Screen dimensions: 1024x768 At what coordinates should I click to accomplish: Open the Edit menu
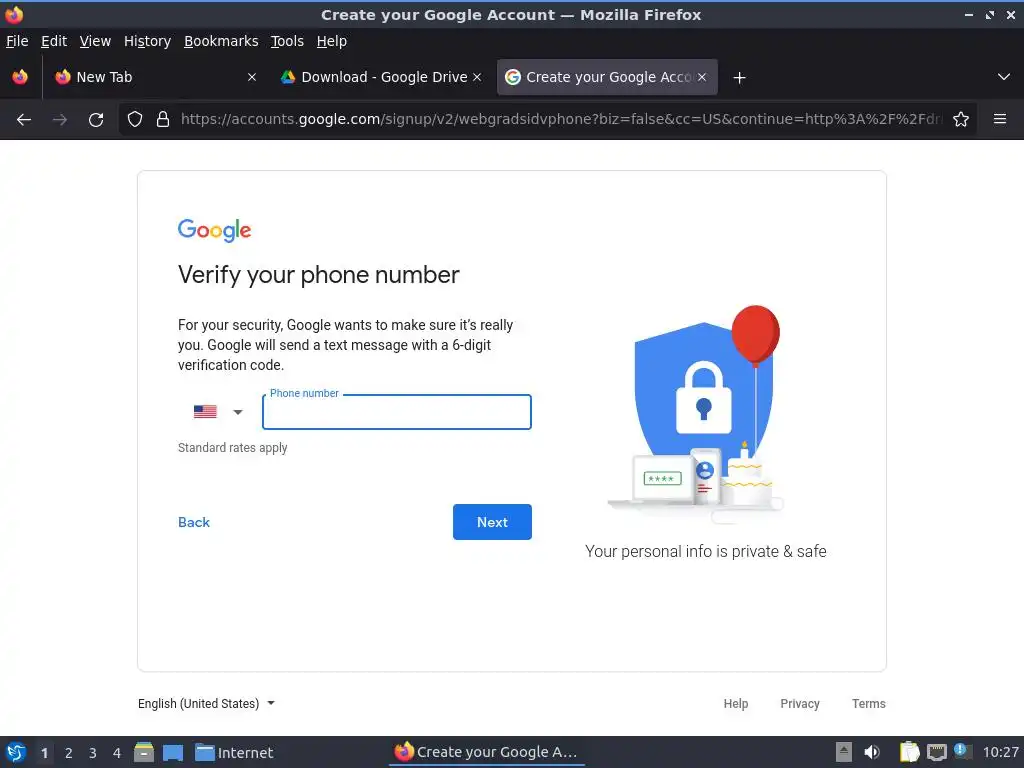click(54, 41)
